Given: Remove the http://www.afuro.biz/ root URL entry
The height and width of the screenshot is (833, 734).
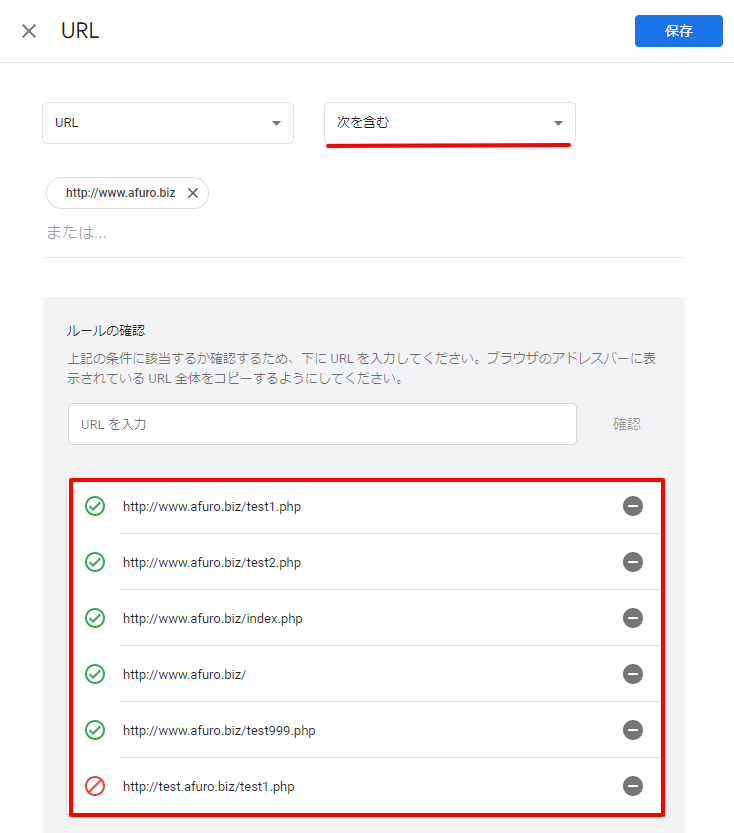Looking at the screenshot, I should click(633, 674).
